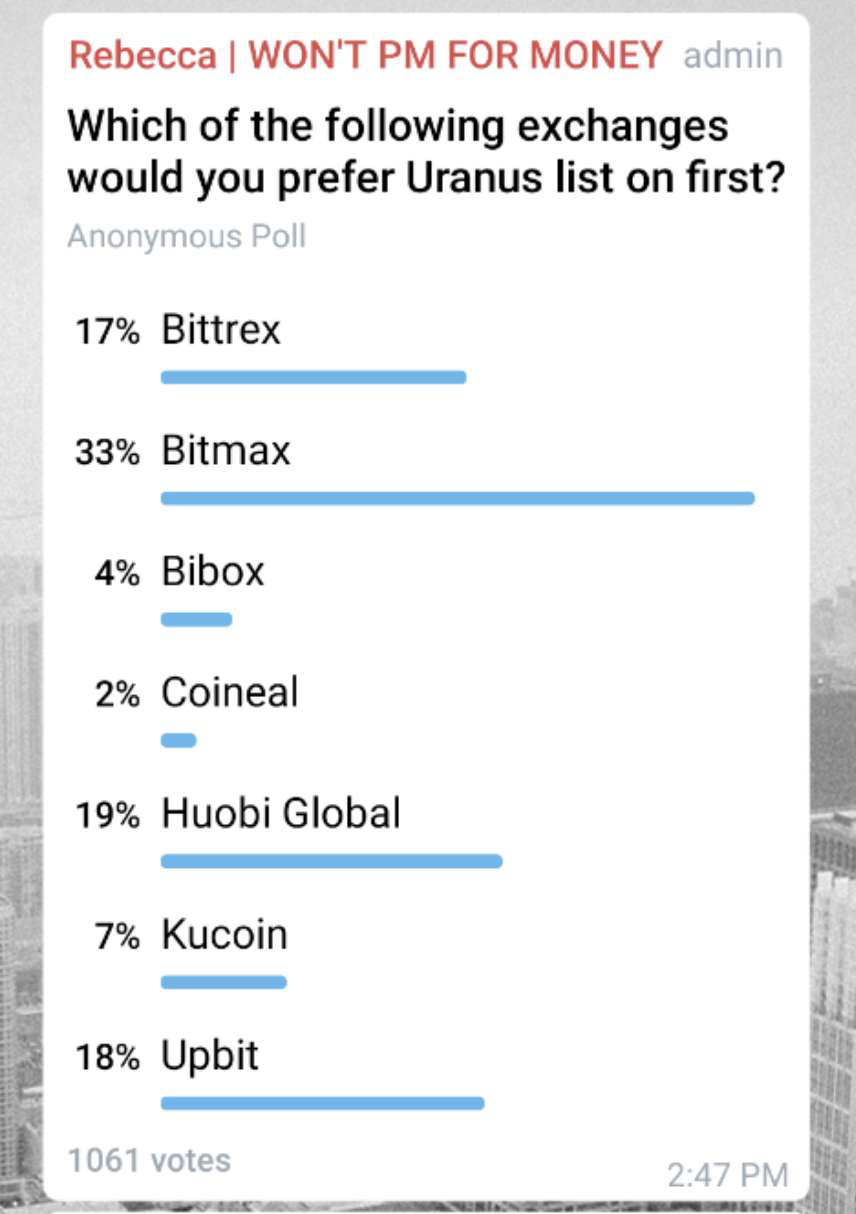
Task: Click the Bitmax 33% result bar
Action: tap(457, 498)
